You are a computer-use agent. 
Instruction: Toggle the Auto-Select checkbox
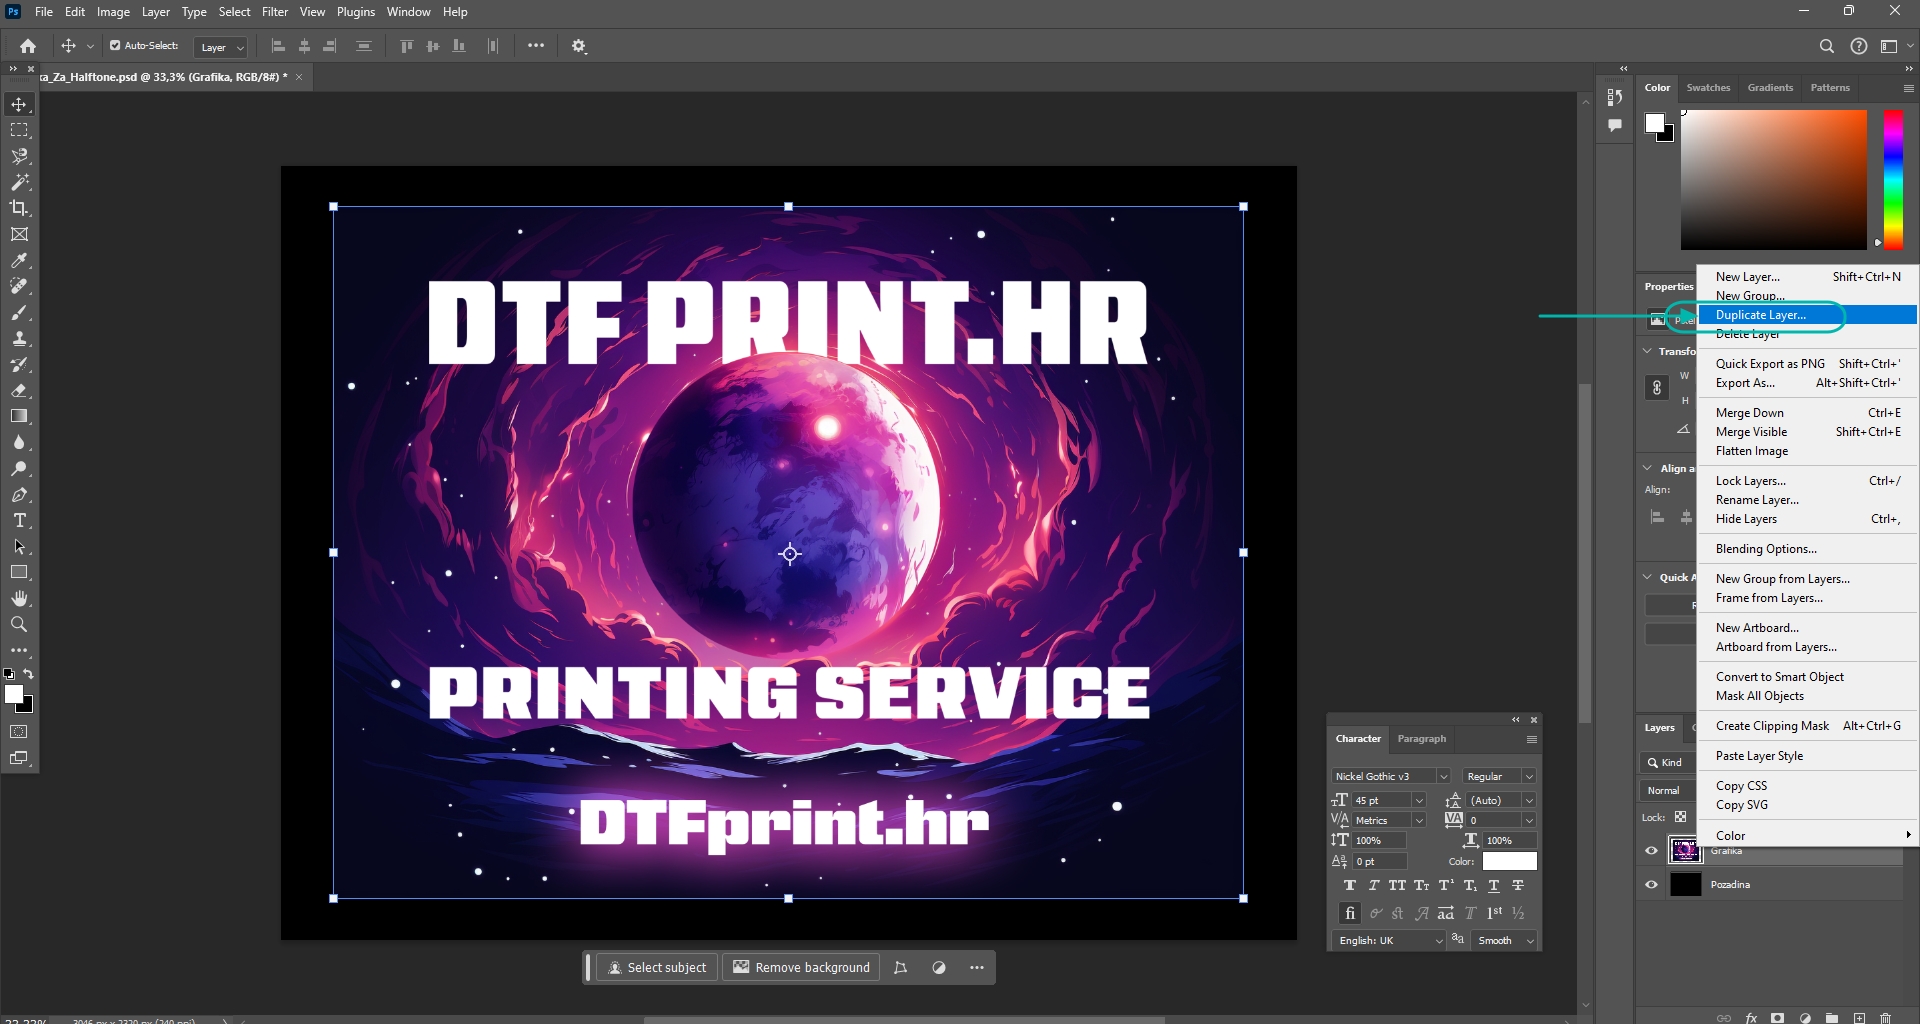[115, 45]
